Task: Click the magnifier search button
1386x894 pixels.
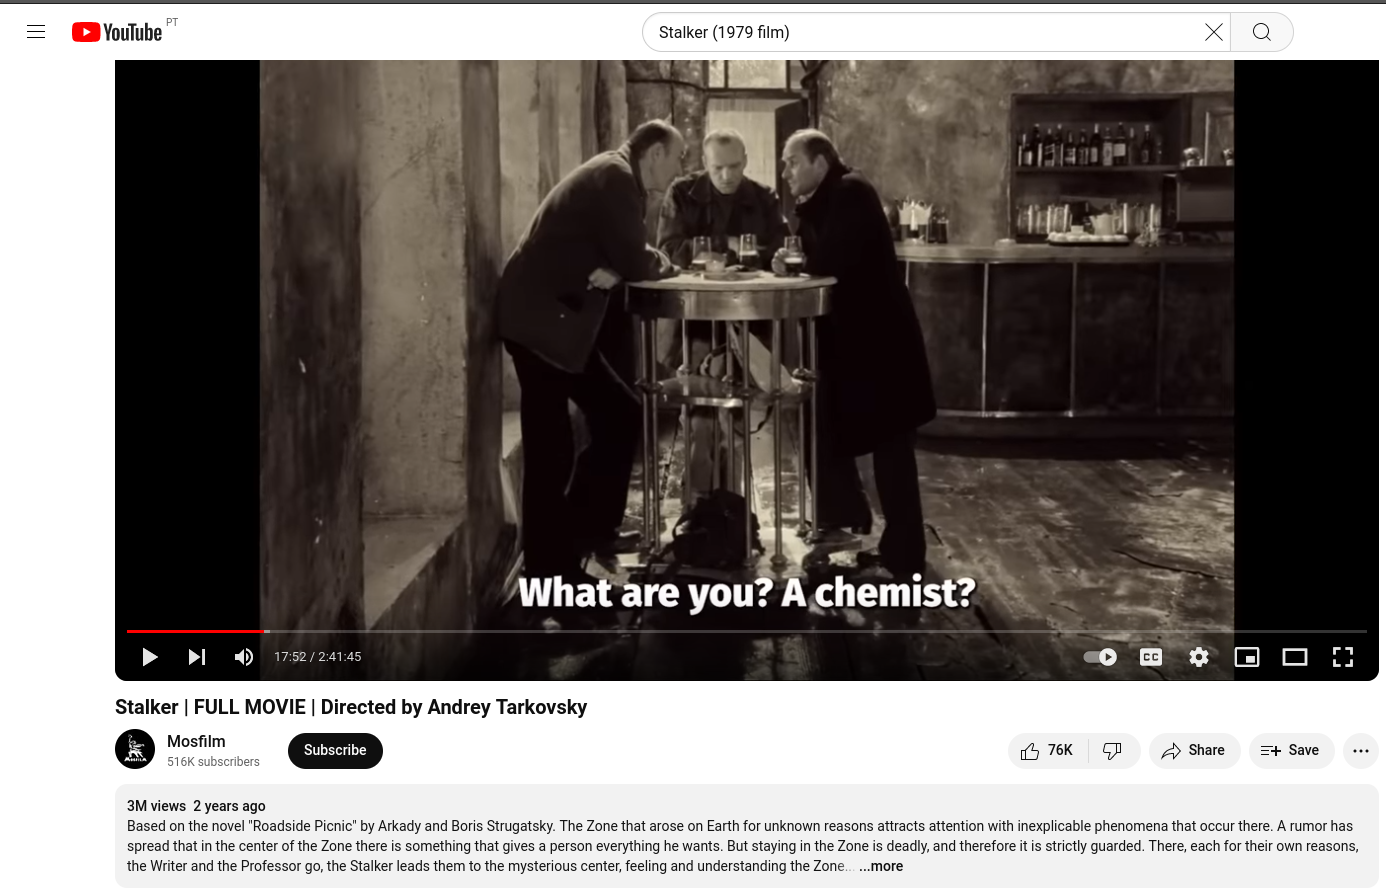Action: point(1262,32)
